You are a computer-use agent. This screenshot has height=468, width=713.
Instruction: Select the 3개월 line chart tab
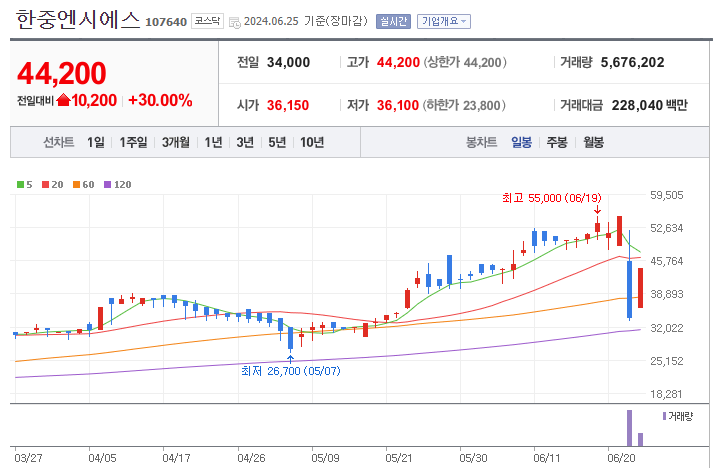coord(176,142)
